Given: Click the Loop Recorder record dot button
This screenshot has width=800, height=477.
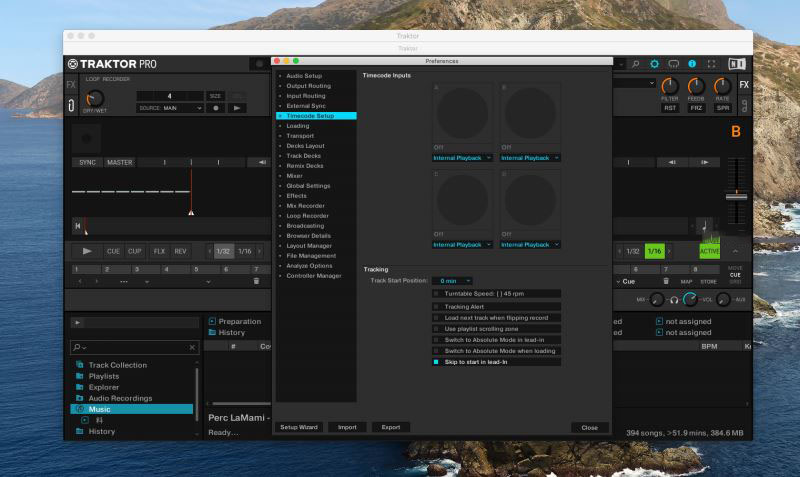Looking at the screenshot, I should tap(216, 108).
